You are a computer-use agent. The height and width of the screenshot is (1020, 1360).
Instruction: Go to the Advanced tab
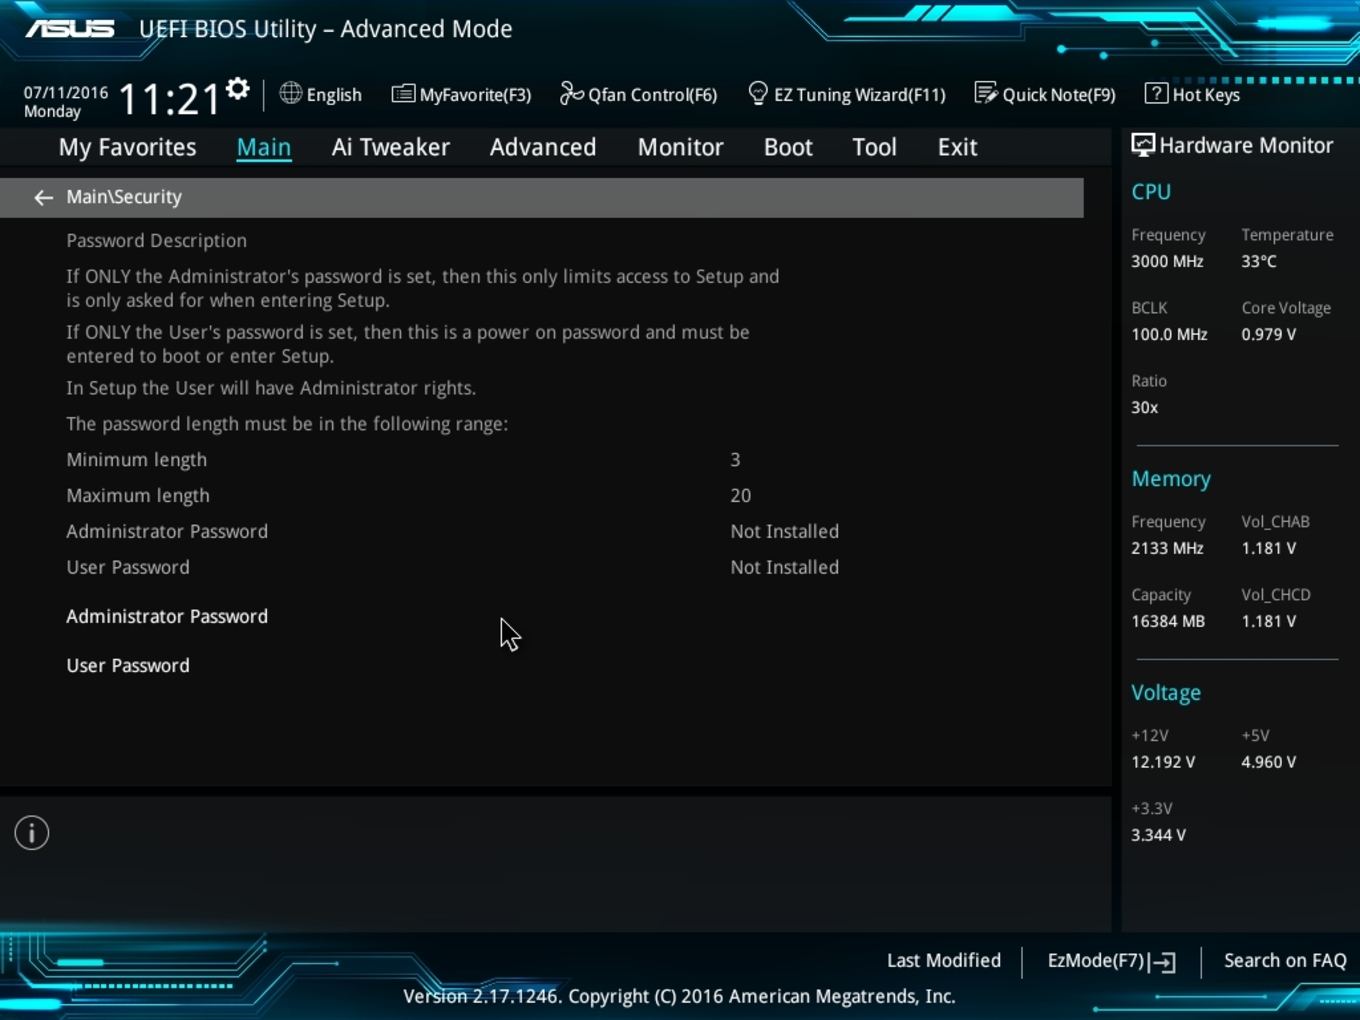click(543, 147)
